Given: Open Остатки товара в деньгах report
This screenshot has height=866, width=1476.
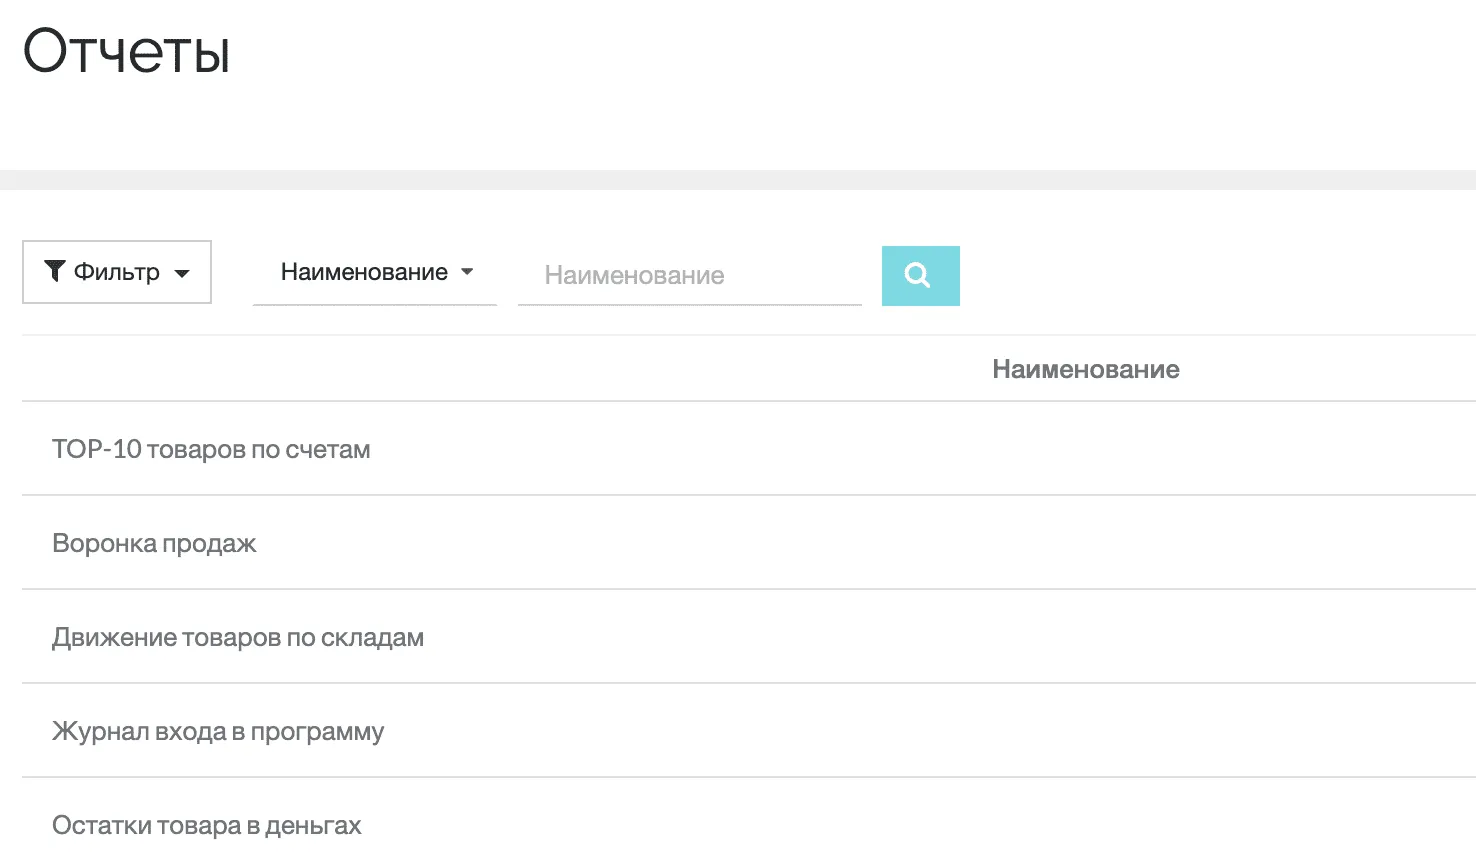Looking at the screenshot, I should pyautogui.click(x=207, y=826).
